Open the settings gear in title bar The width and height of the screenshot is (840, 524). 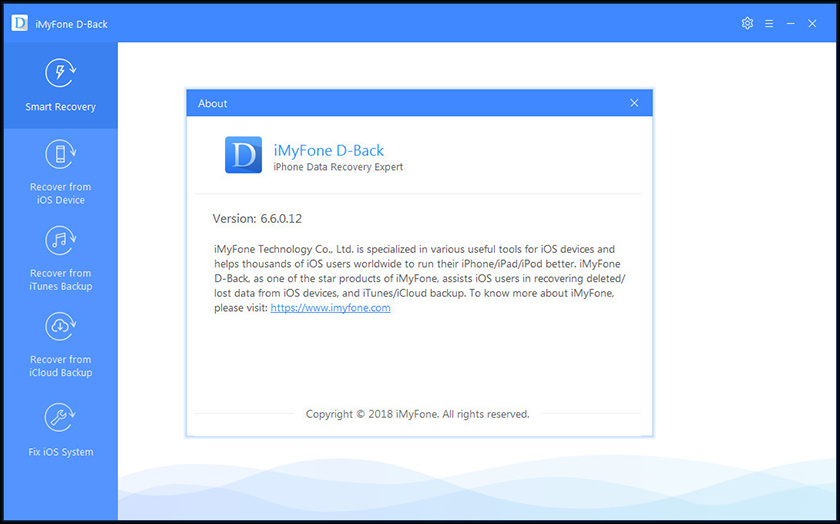pyautogui.click(x=747, y=23)
